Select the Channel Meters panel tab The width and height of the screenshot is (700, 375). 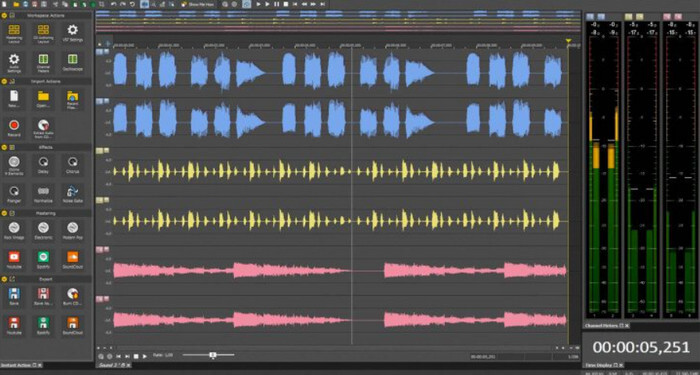(x=606, y=326)
